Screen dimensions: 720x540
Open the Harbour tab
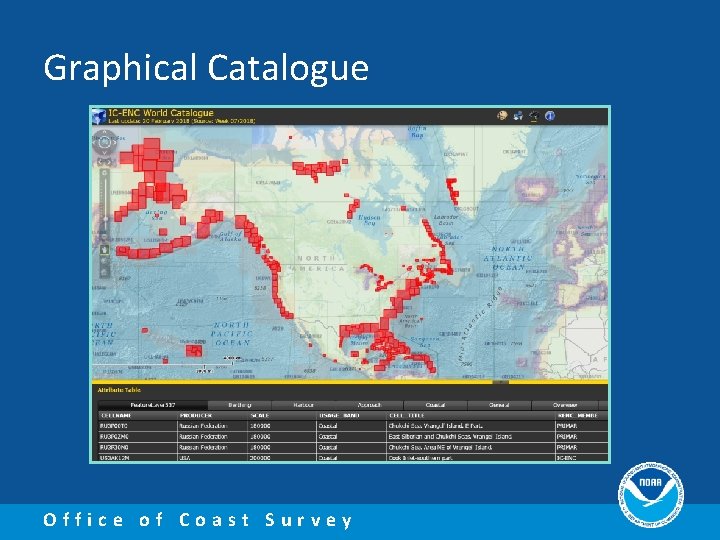click(x=304, y=405)
